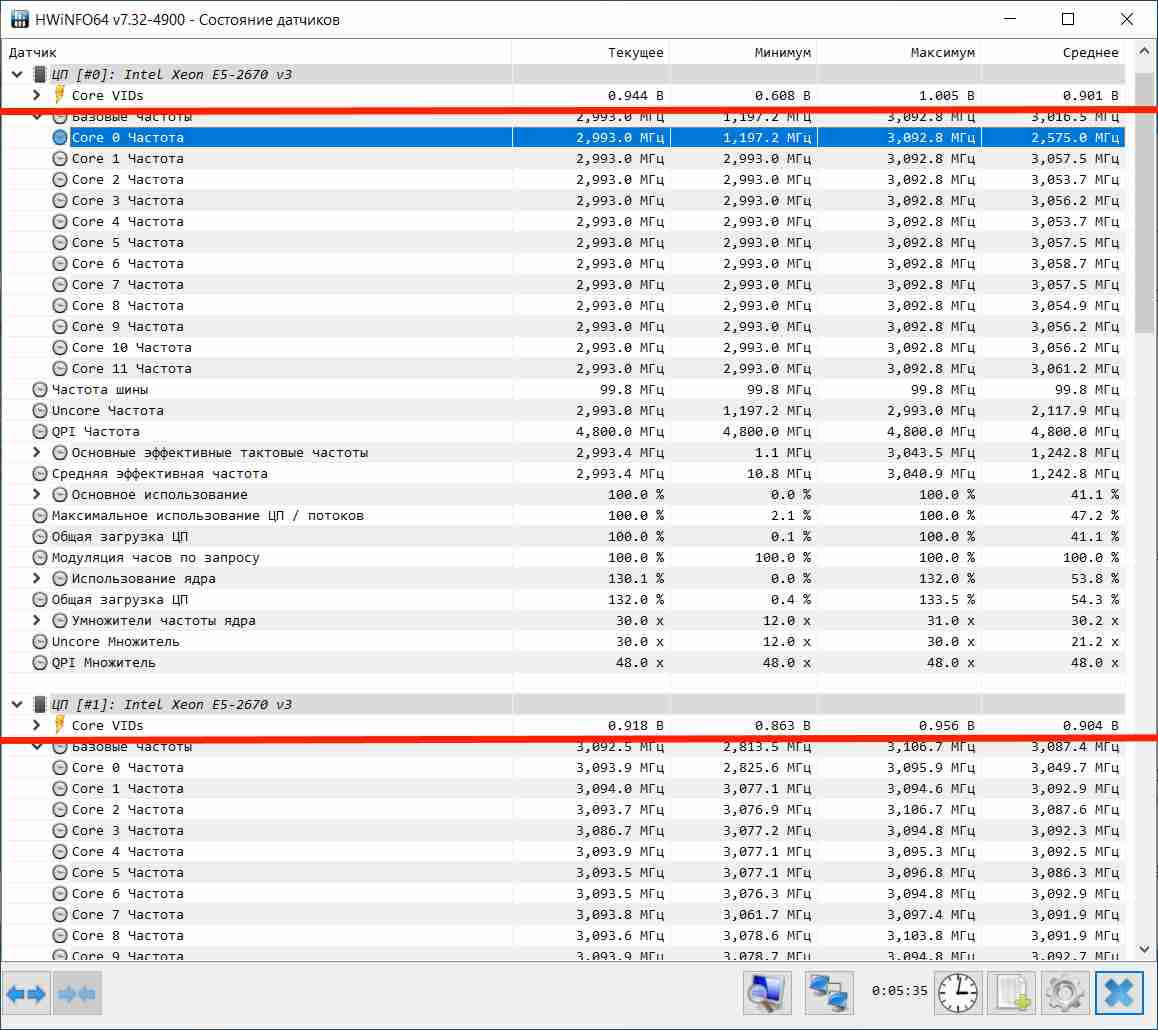Click clock icon of Core 8 Частота, 3,054.9 average
This screenshot has width=1158, height=1030.
click(x=60, y=306)
